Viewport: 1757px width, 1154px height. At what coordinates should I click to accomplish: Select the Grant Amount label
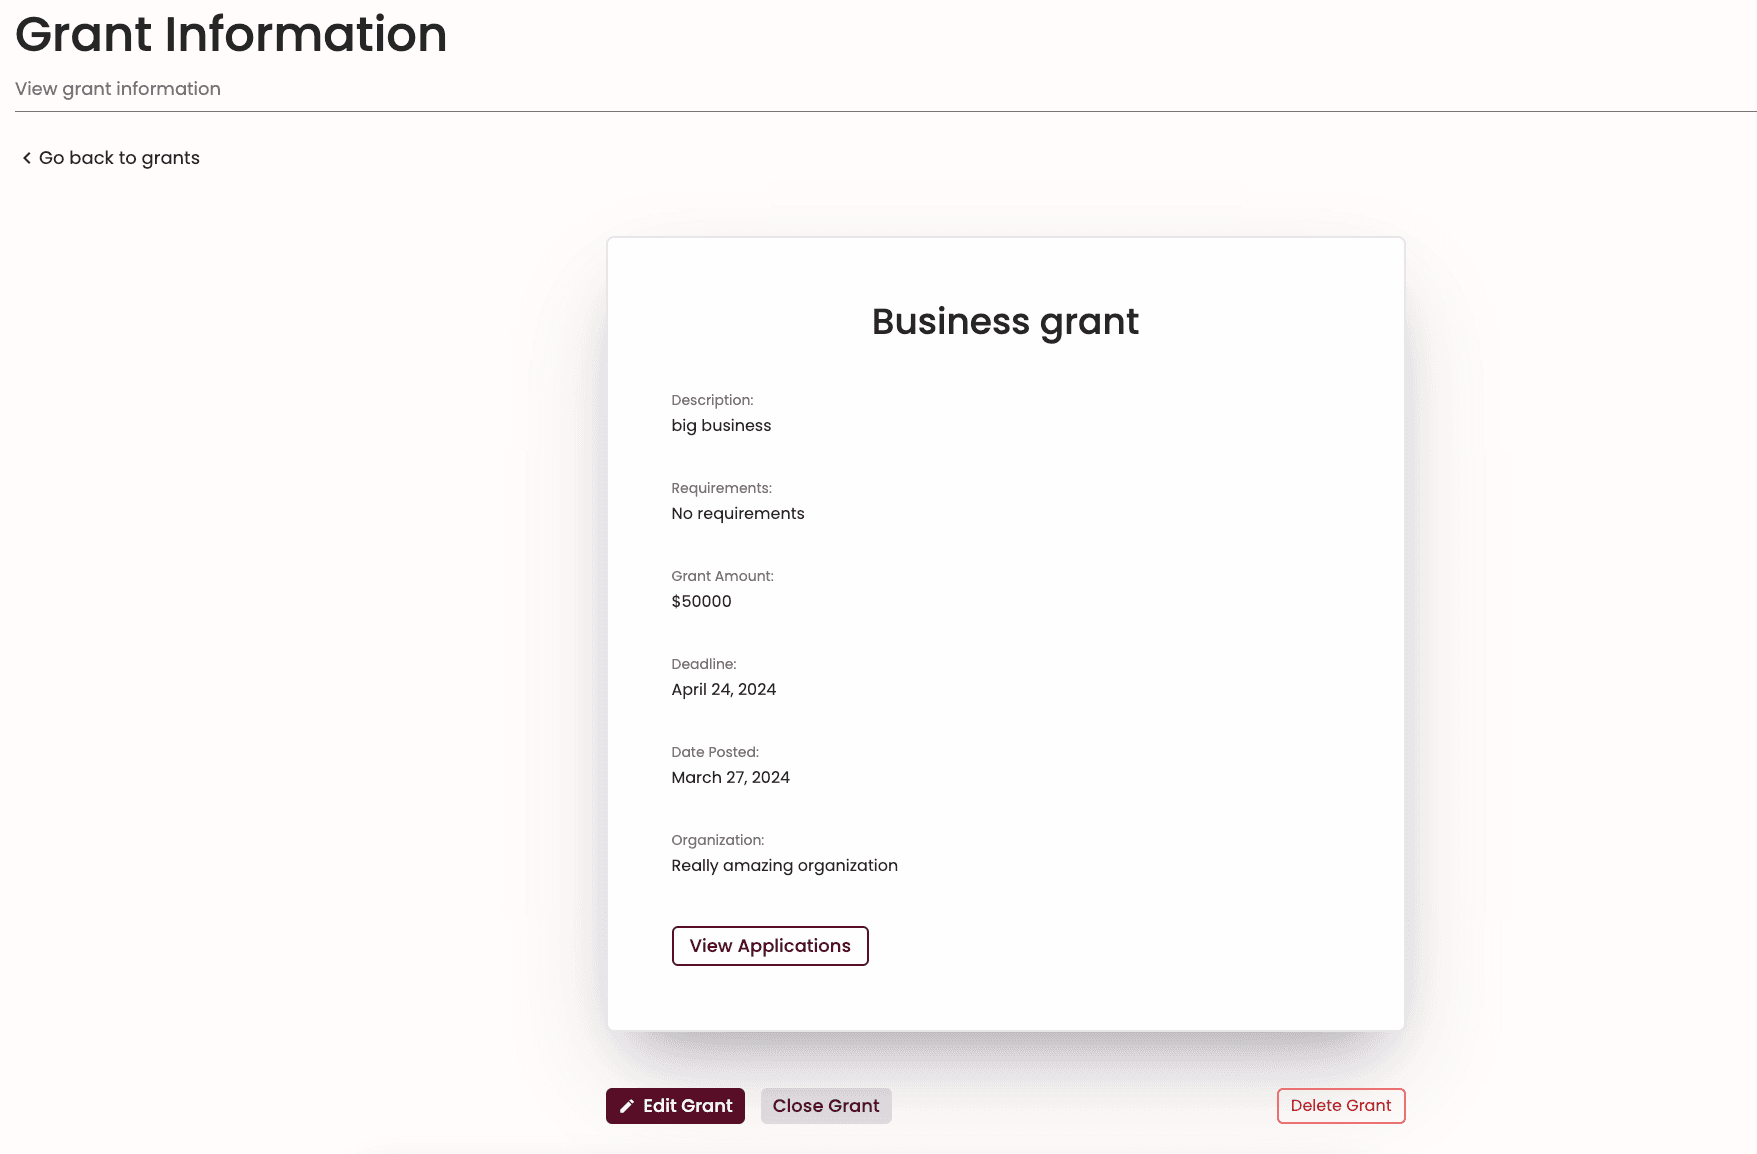722,576
